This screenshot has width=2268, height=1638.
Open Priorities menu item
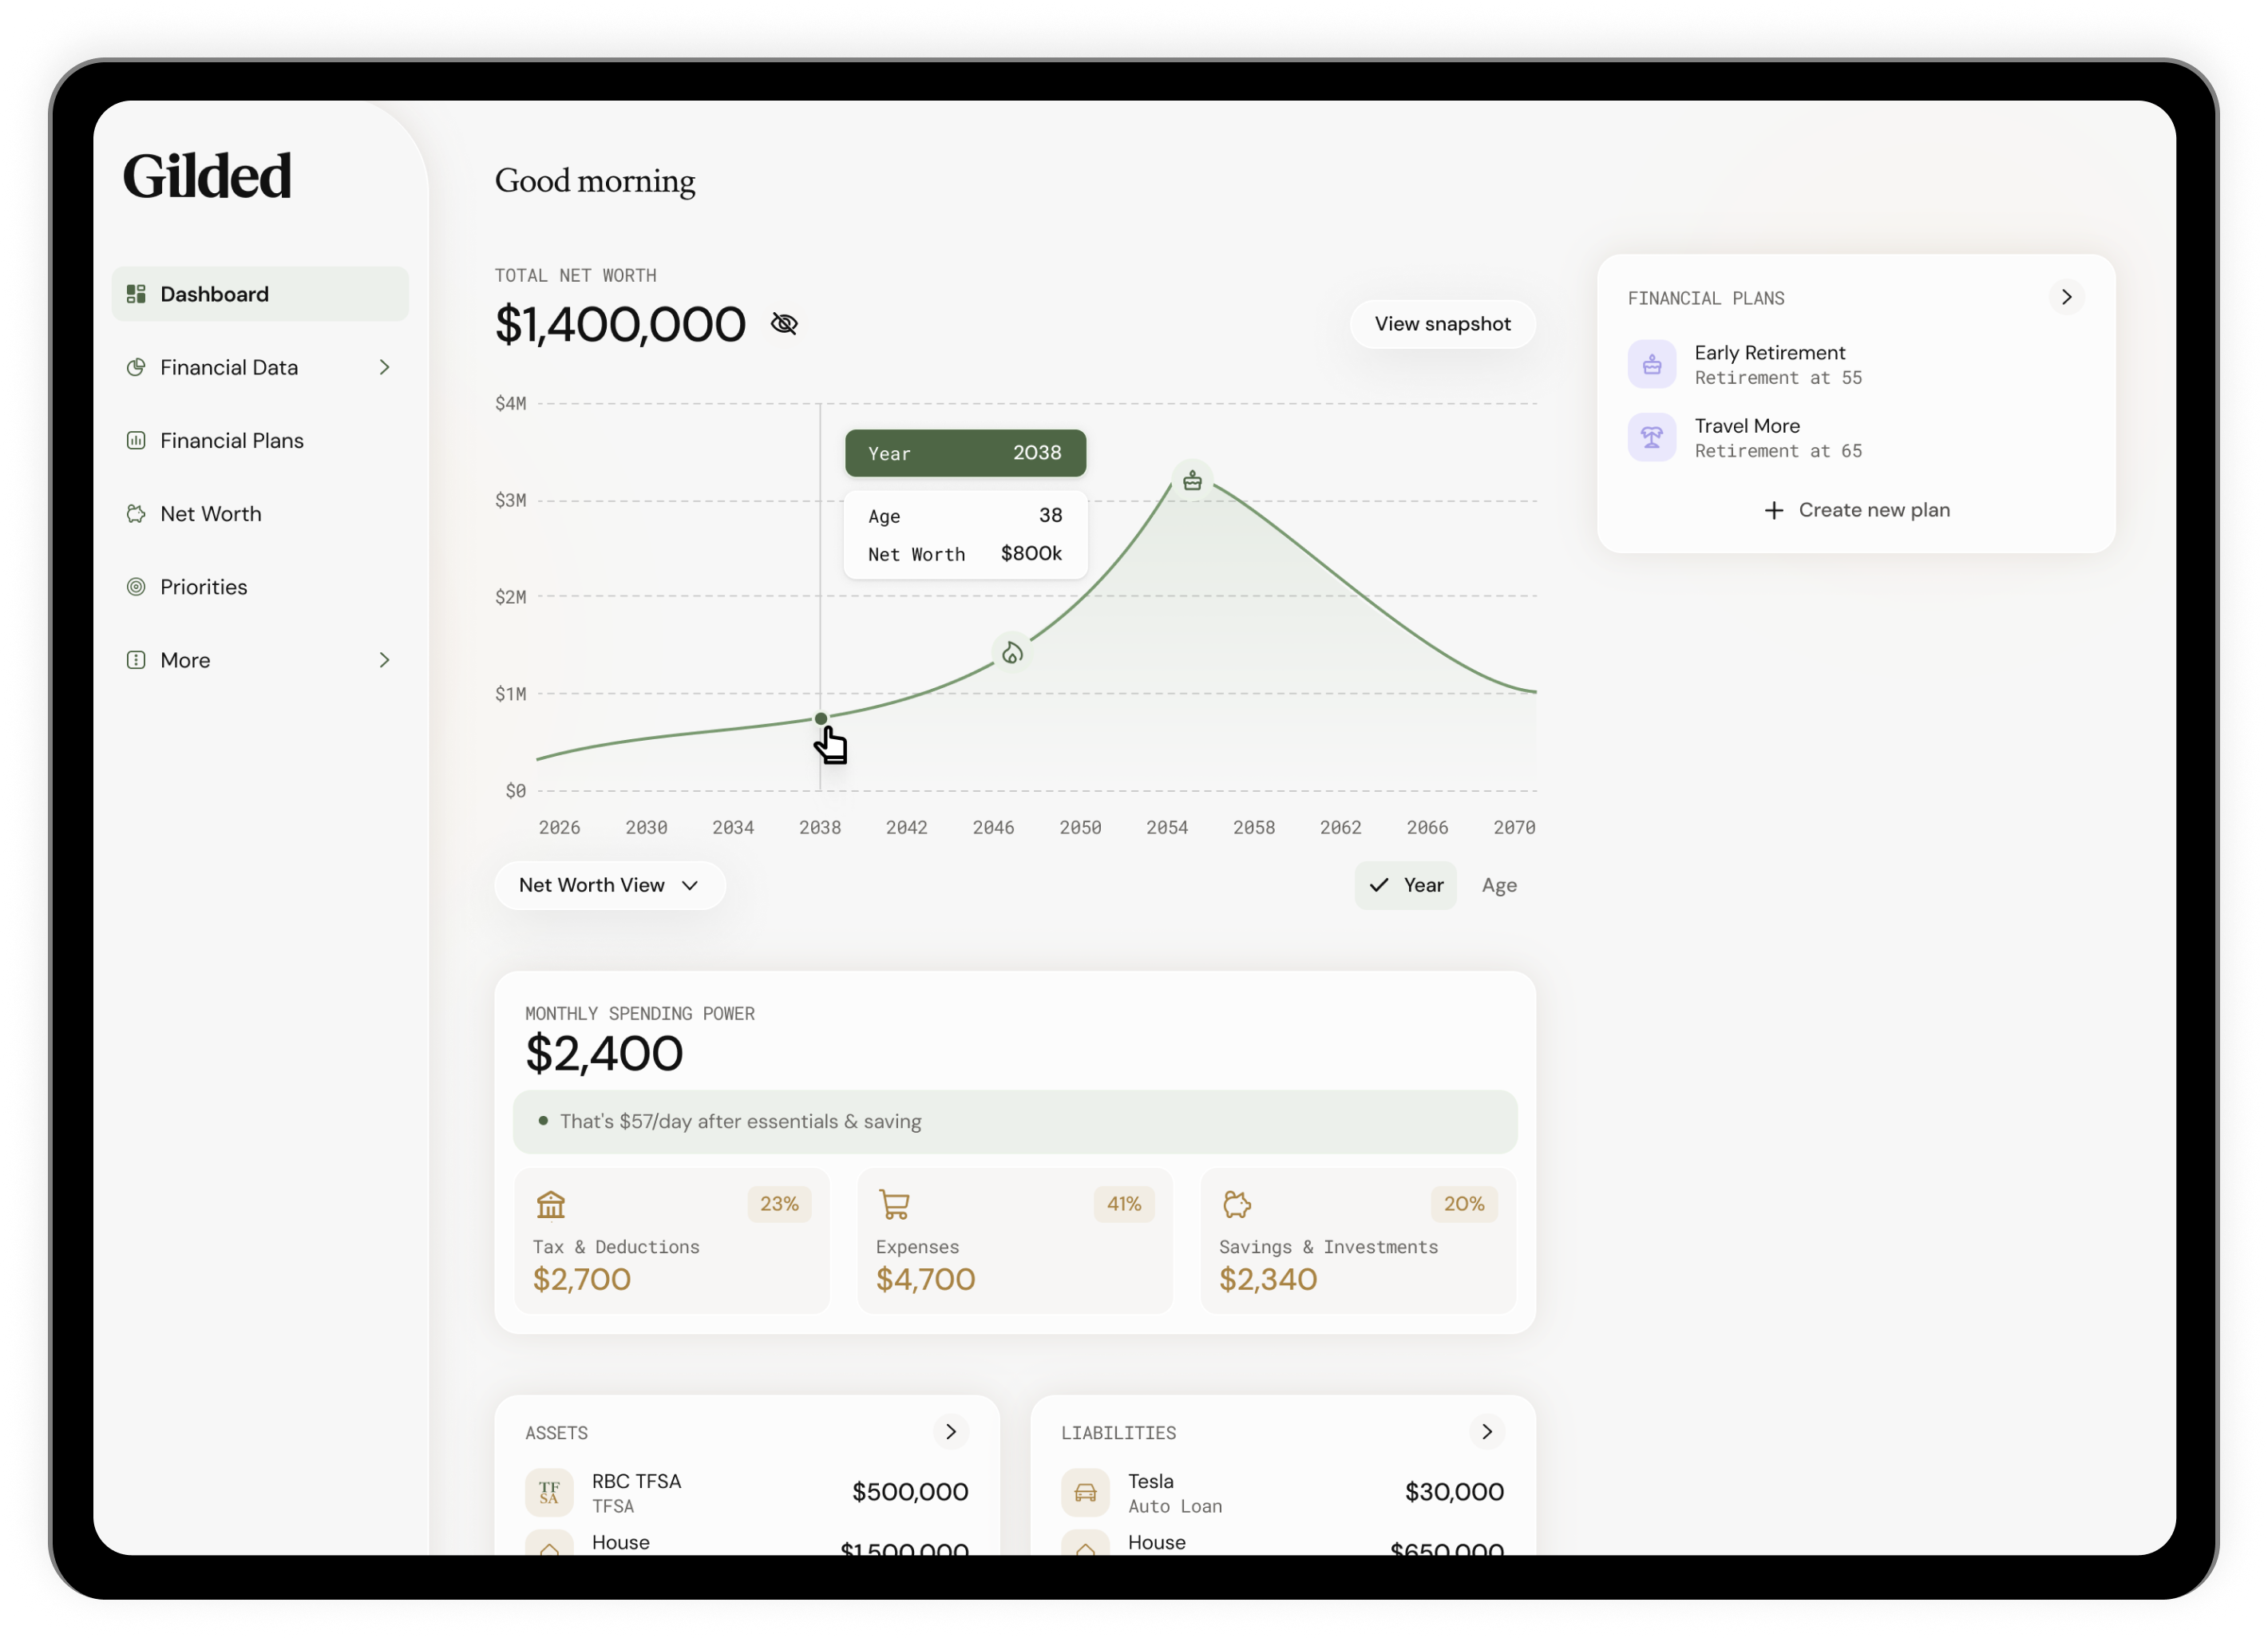(260, 586)
